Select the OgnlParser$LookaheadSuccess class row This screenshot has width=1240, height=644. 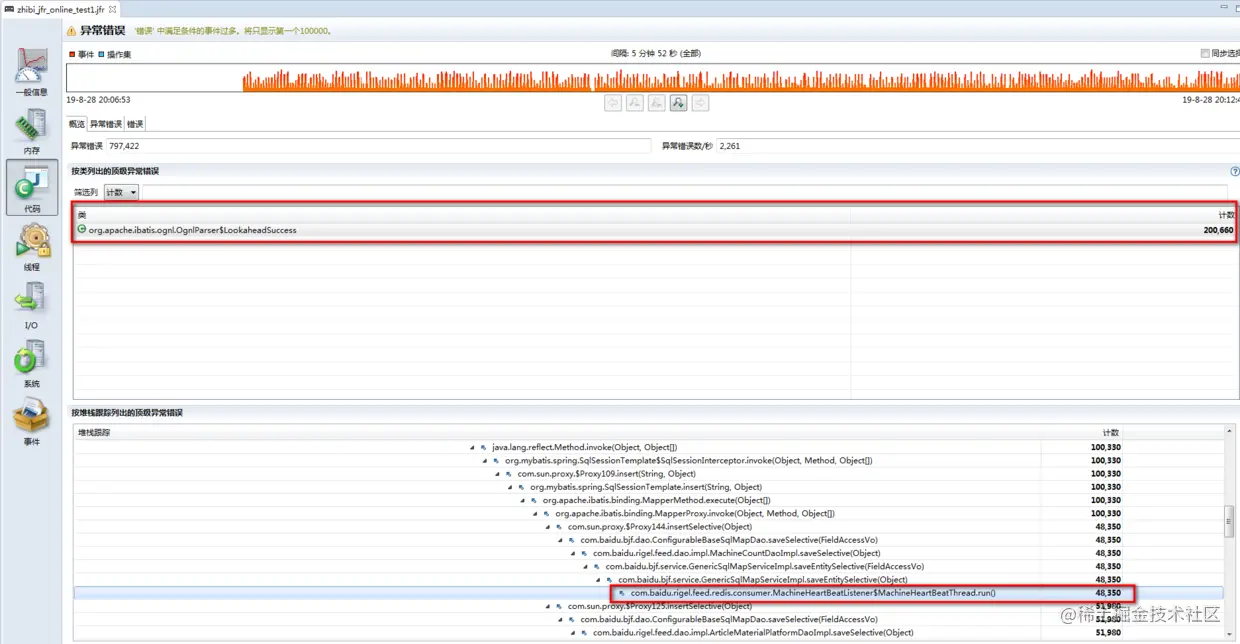(x=655, y=230)
